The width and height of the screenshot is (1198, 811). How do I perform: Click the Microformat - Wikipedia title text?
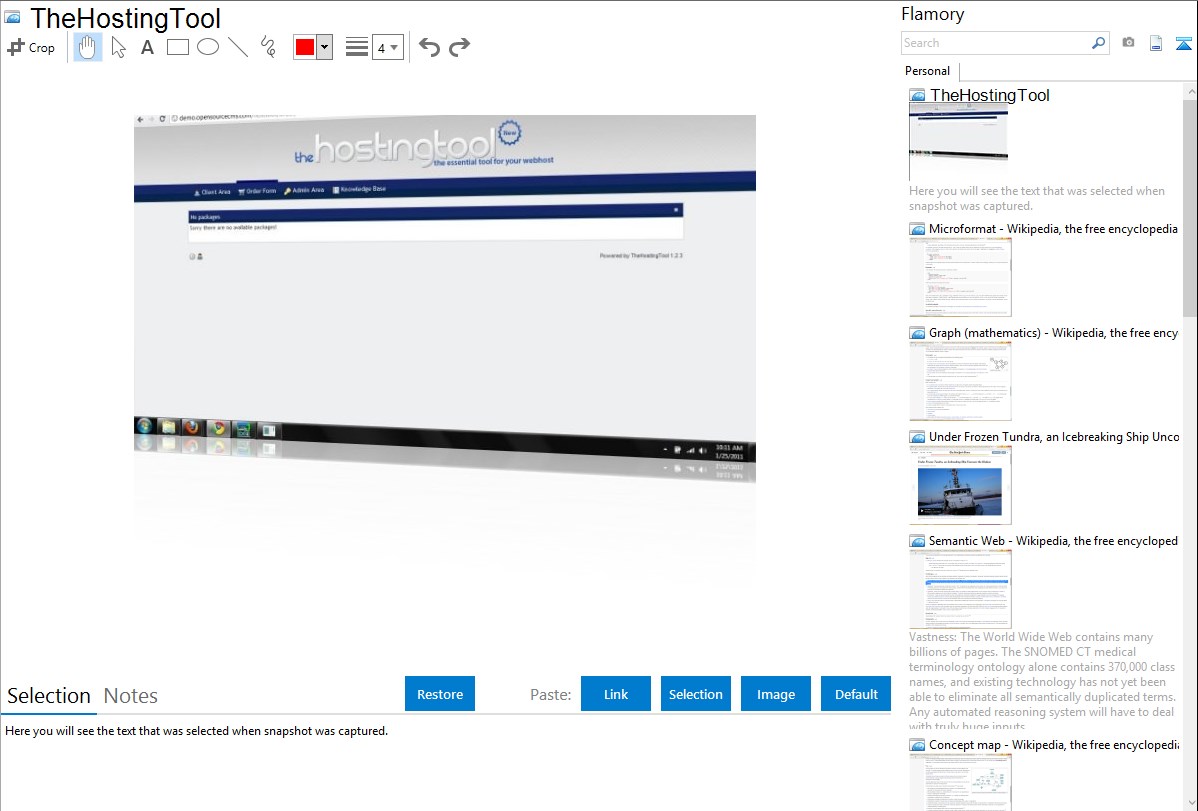click(x=1053, y=229)
